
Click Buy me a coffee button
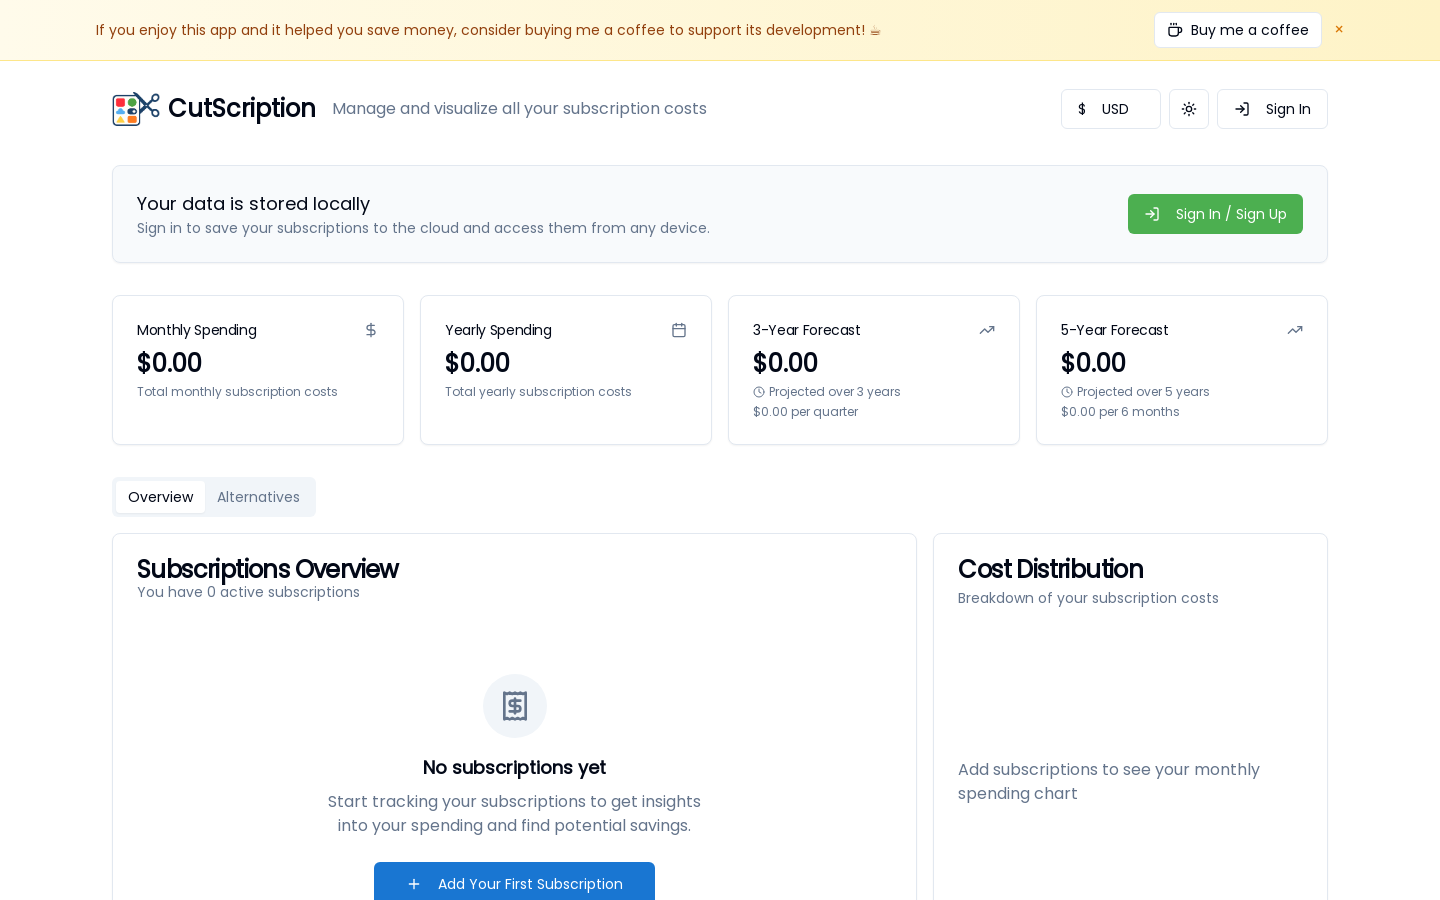pos(1238,30)
